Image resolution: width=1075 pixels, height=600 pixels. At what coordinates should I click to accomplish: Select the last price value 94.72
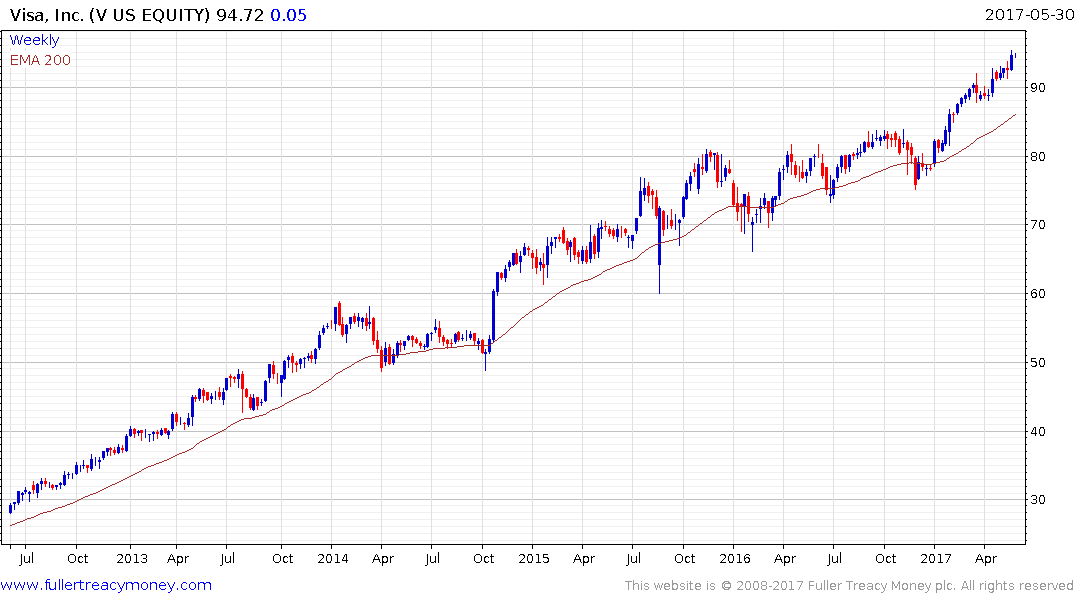[x=240, y=15]
